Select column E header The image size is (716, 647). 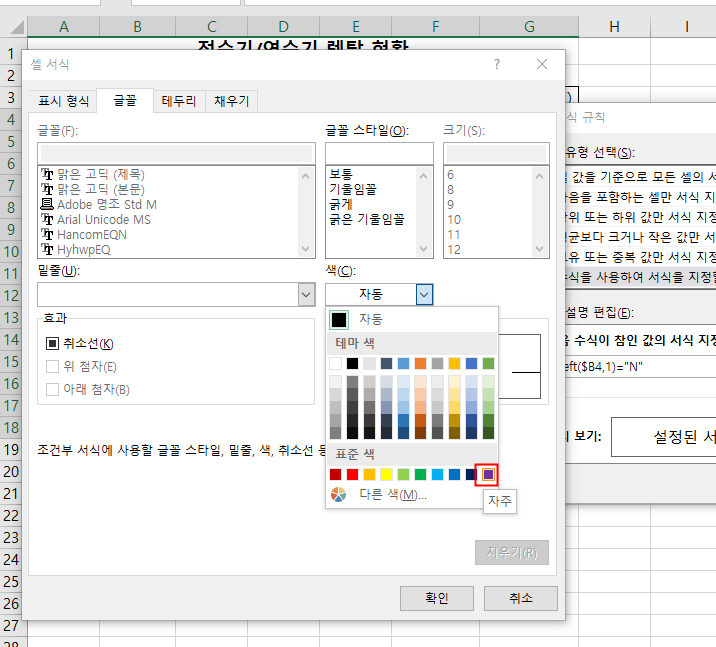click(x=356, y=26)
